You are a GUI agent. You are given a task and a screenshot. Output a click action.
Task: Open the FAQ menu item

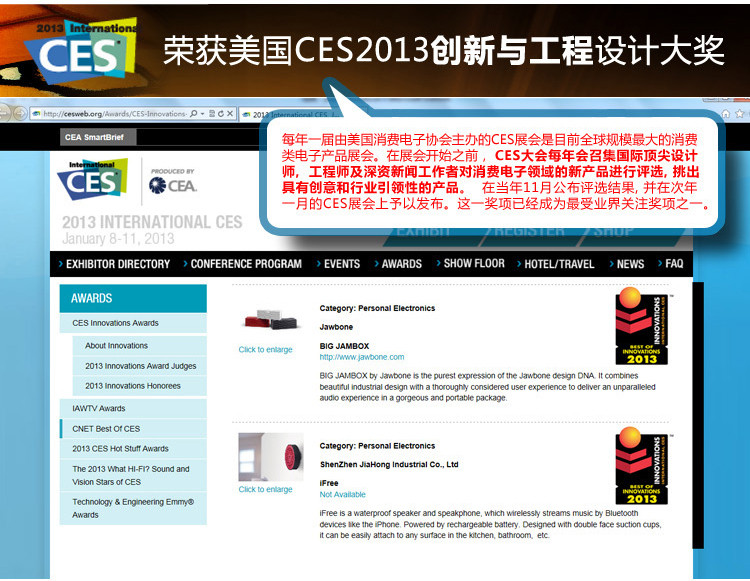coord(671,263)
